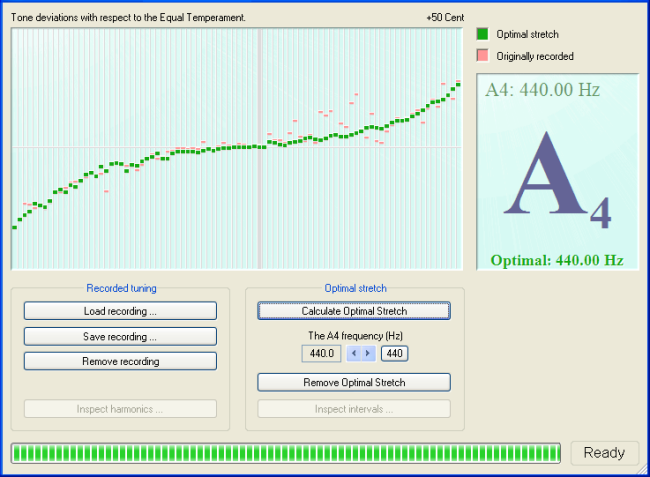Click the disabled Inspect intervals button

[x=354, y=409]
